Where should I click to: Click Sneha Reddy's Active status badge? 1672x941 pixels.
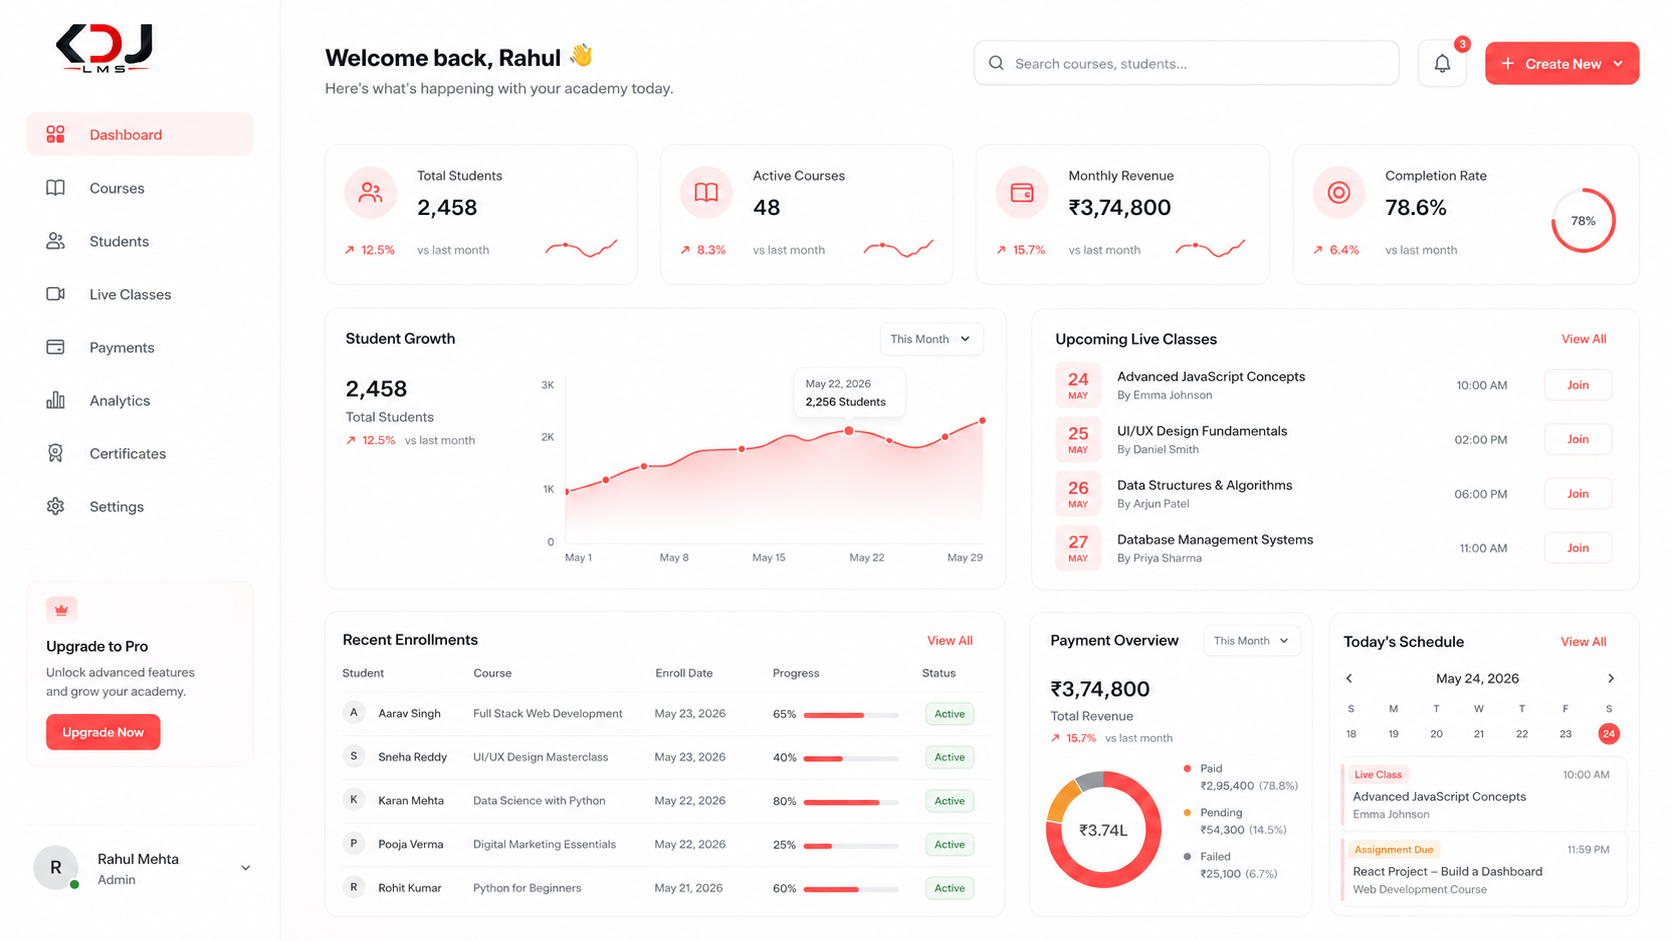[949, 757]
